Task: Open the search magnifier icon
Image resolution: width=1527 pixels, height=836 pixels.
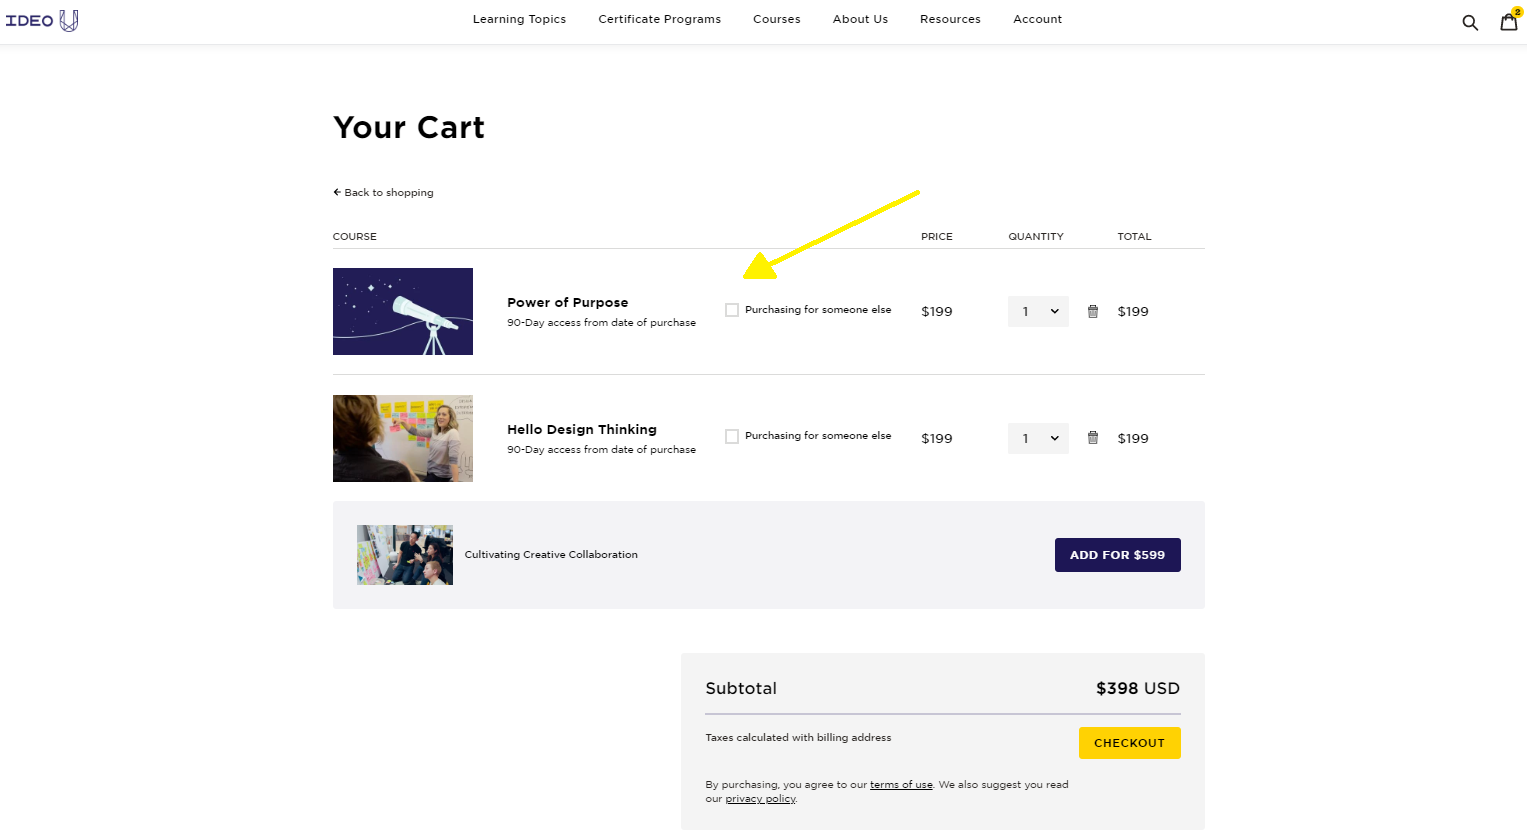Action: [x=1469, y=22]
